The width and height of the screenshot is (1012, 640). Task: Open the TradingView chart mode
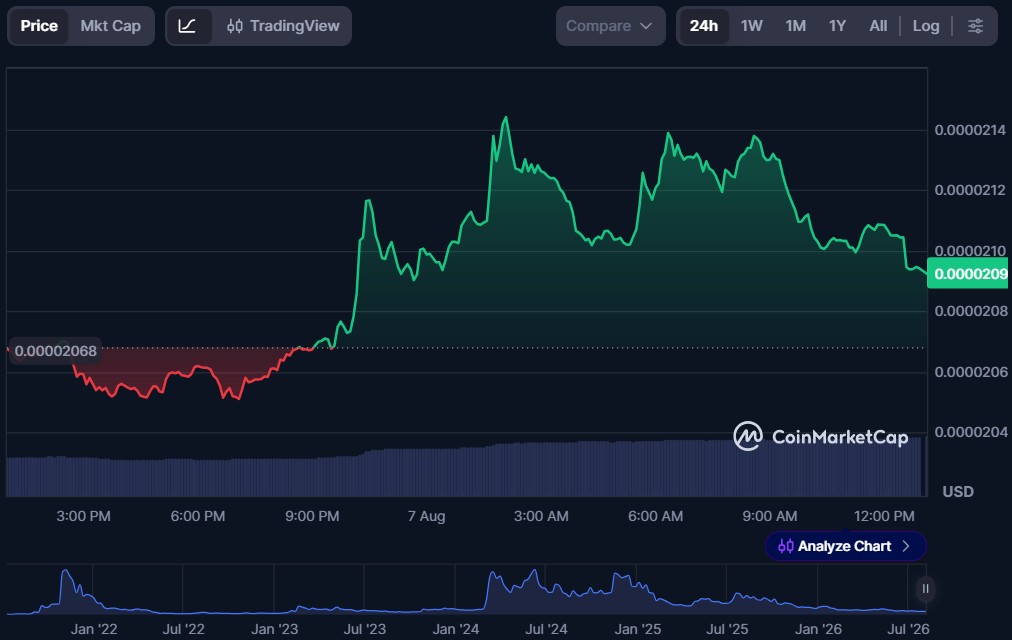(283, 26)
